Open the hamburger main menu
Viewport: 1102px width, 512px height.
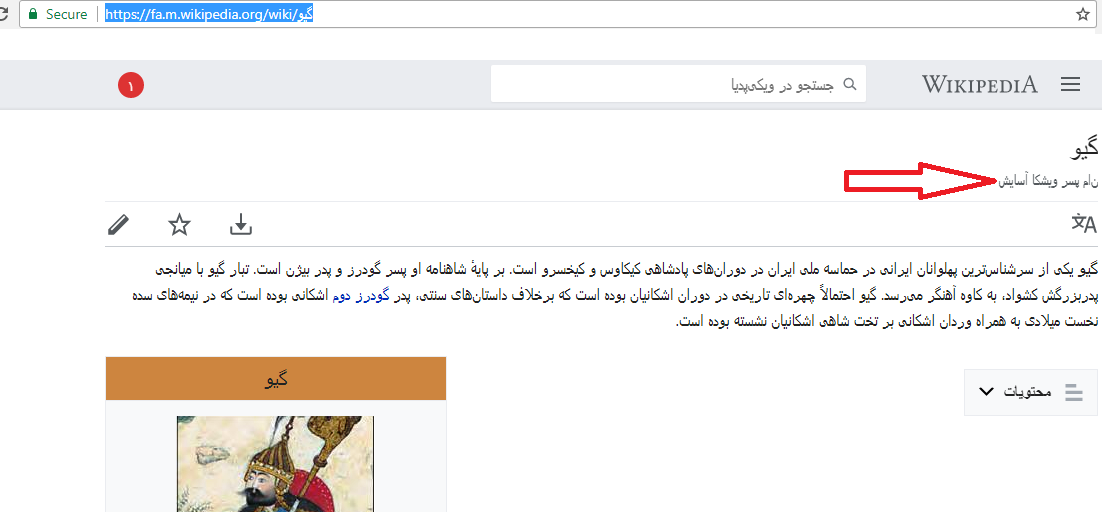(1070, 84)
